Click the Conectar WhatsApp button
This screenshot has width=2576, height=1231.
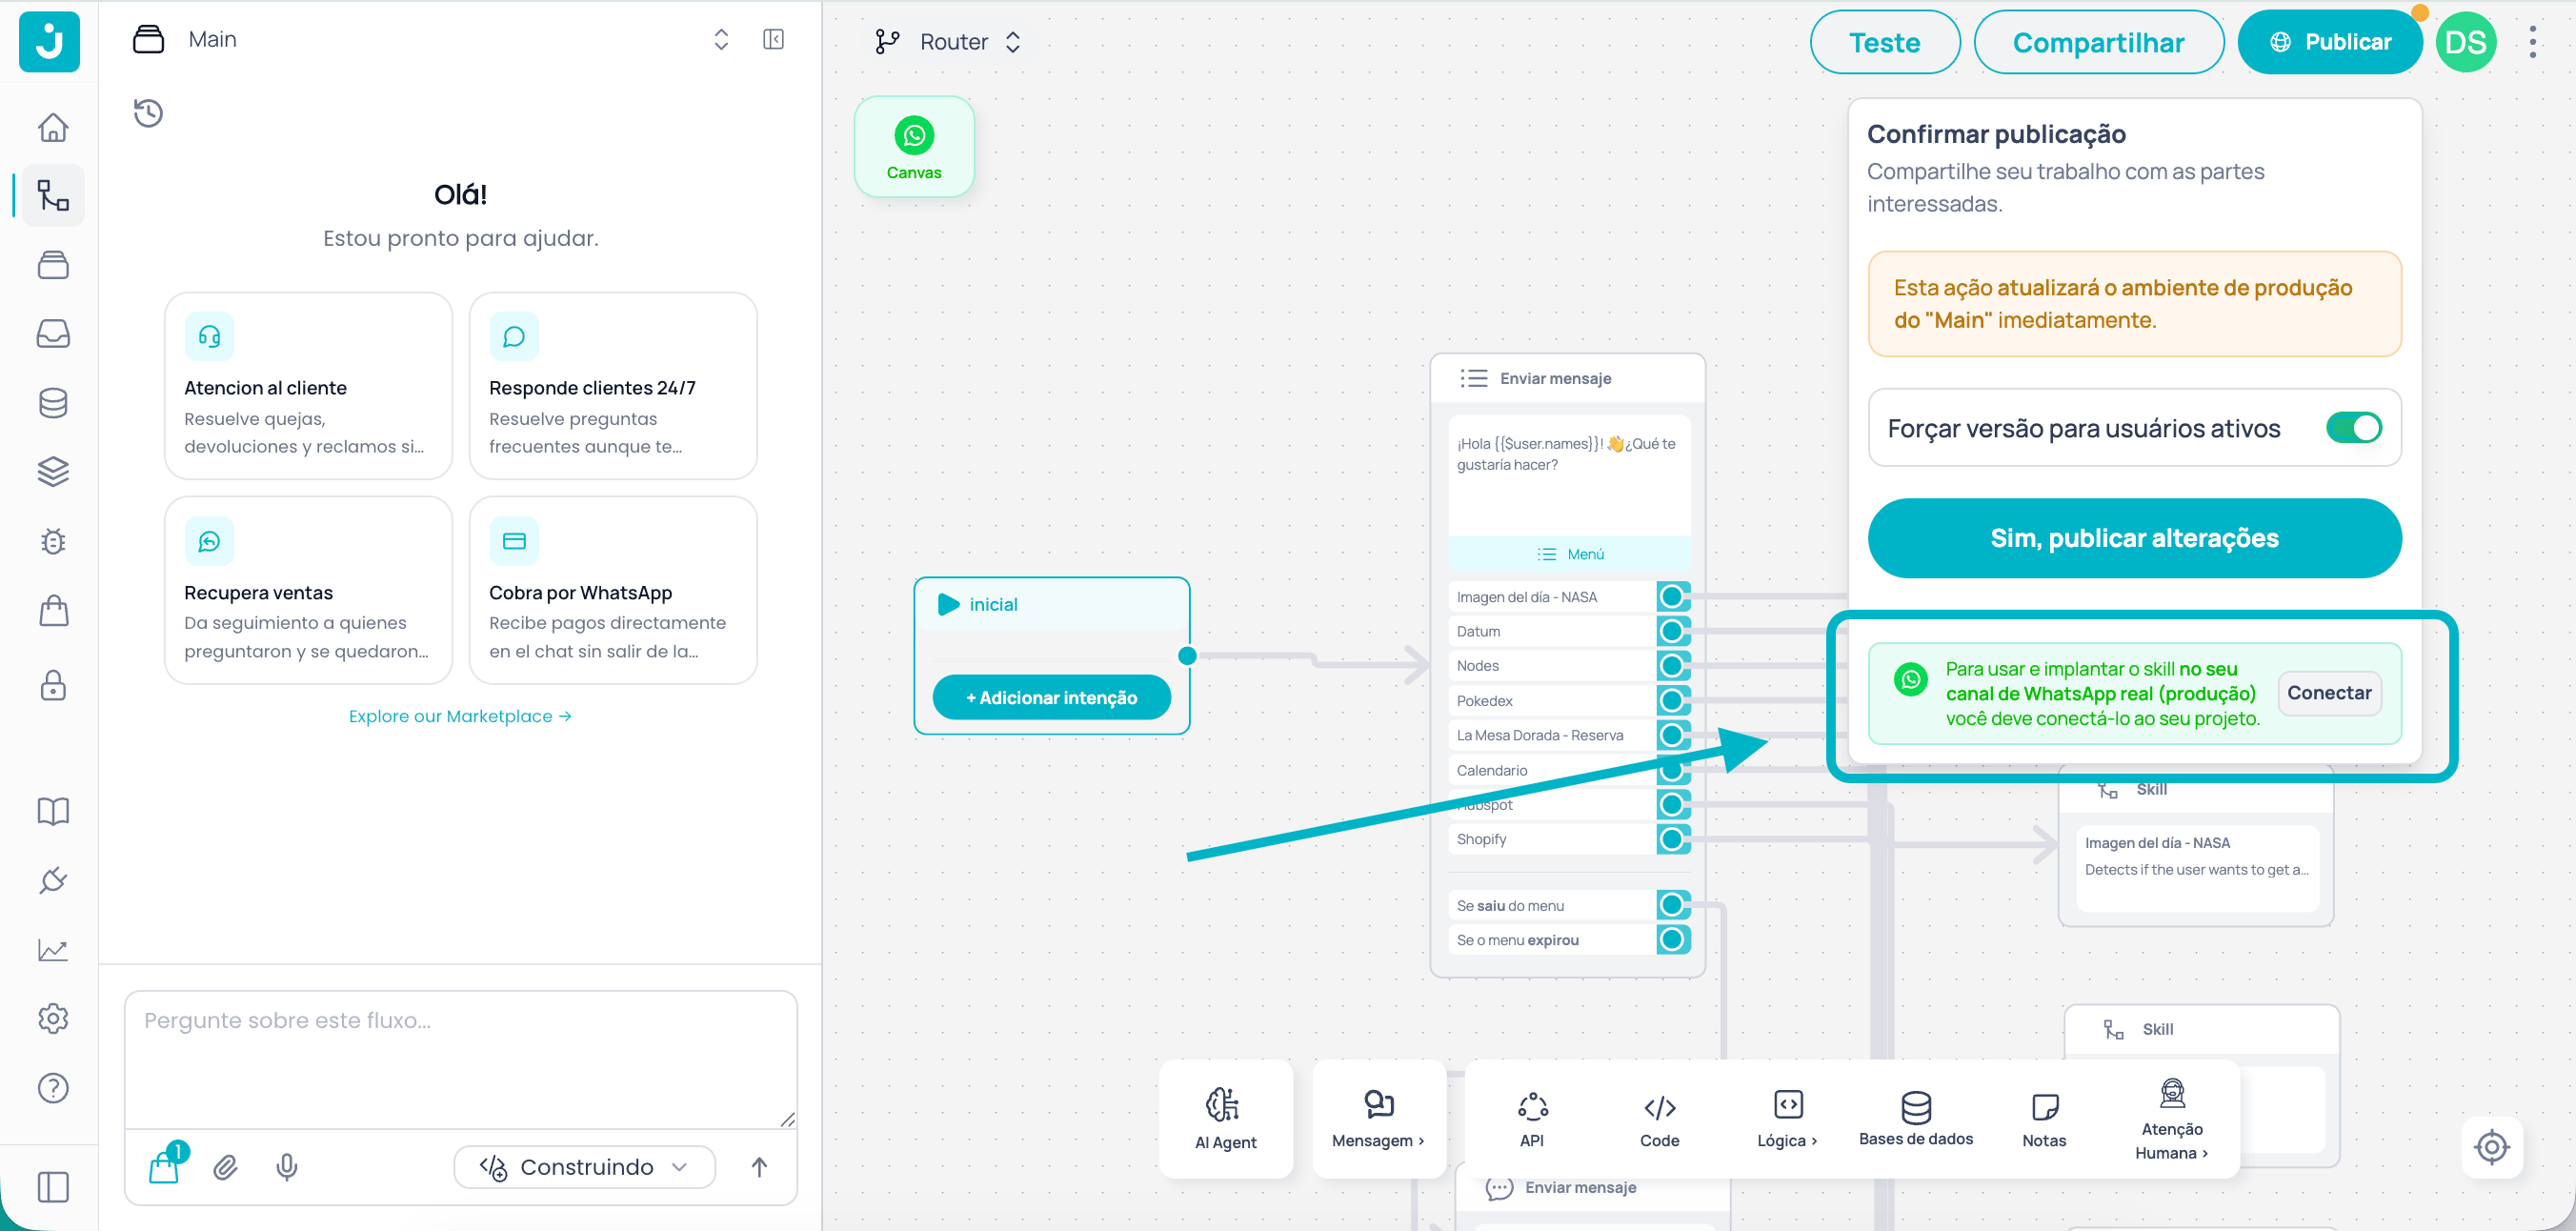tap(2329, 693)
